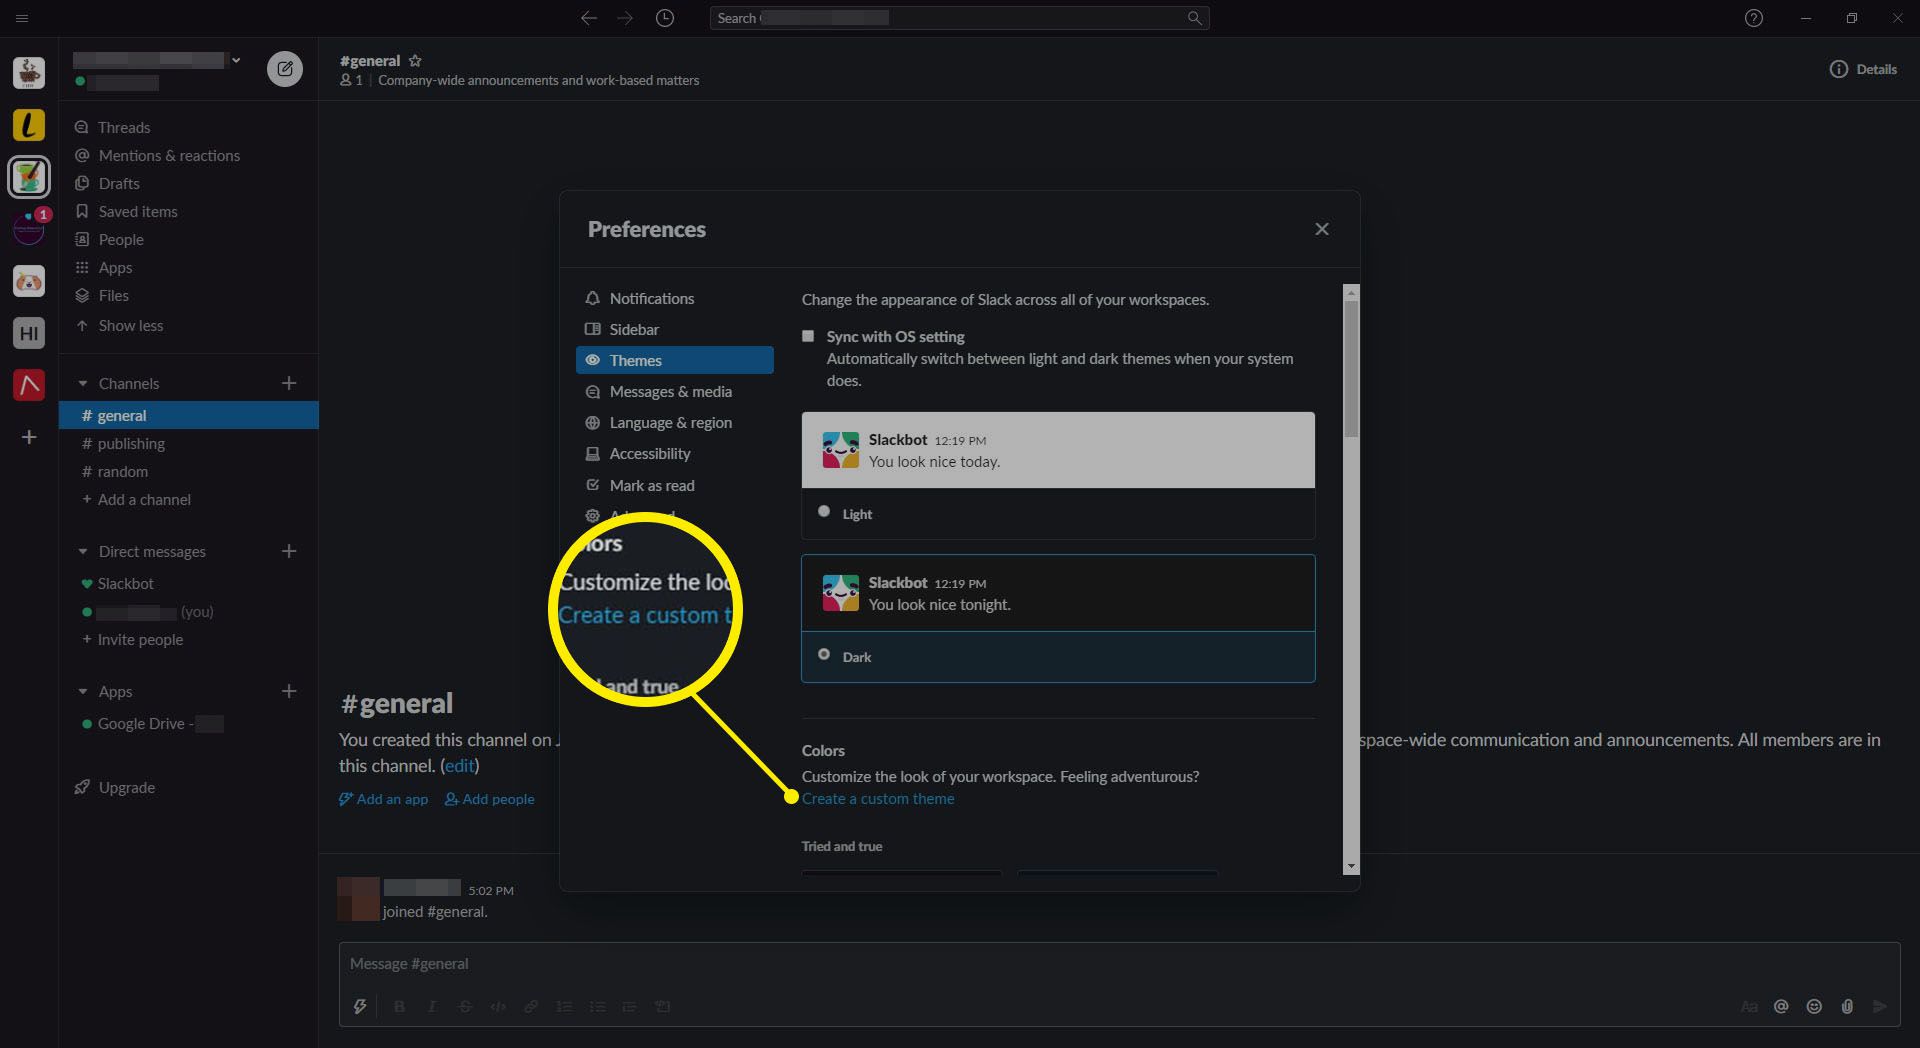
Task: Collapse the Apps section in sidebar
Action: (x=83, y=692)
